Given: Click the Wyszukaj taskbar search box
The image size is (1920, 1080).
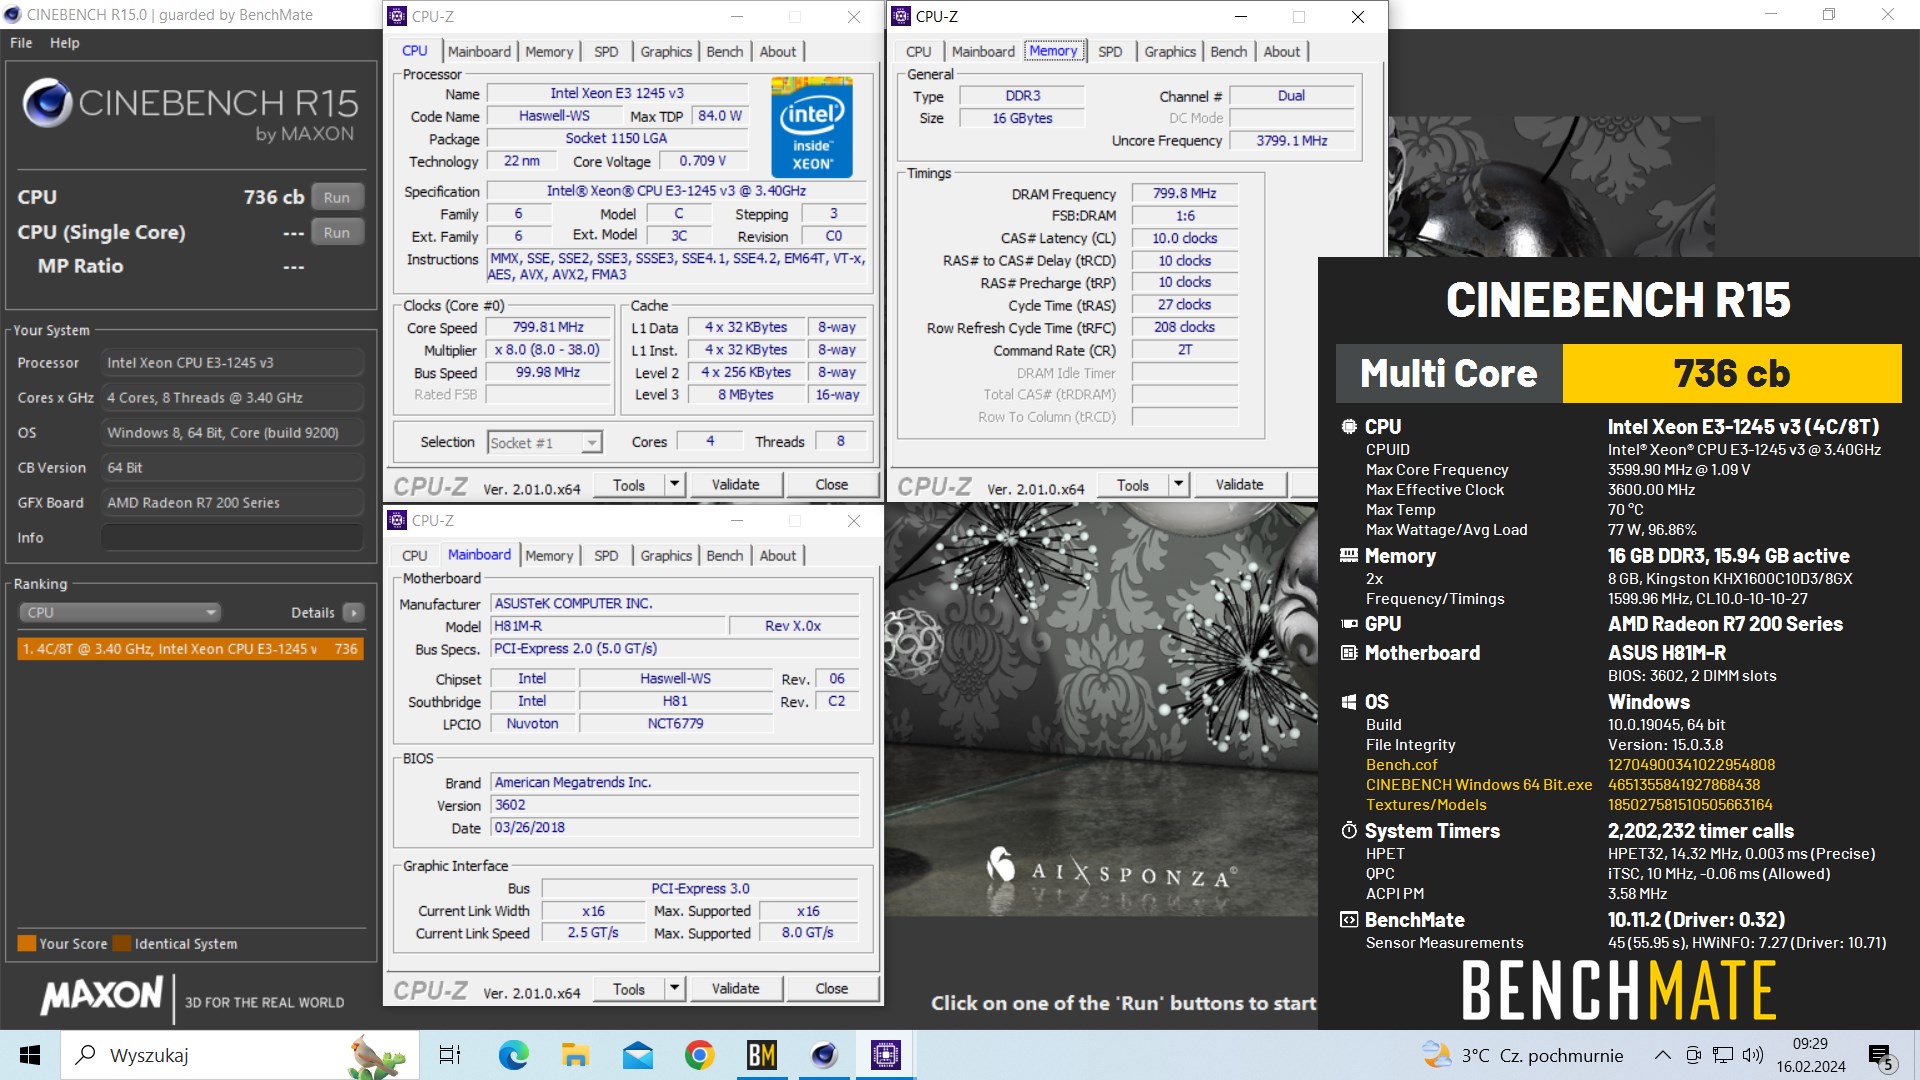Looking at the screenshot, I should pyautogui.click(x=240, y=1055).
